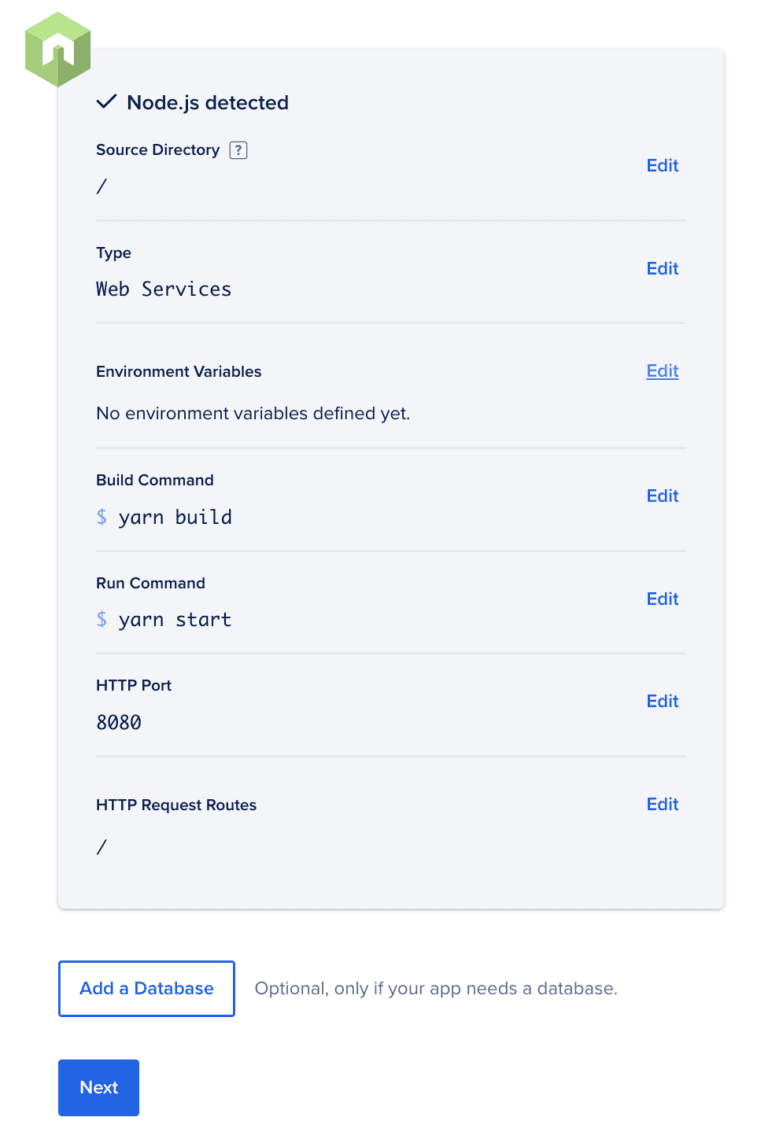Click the Node.js detected heading
Image resolution: width=768 pixels, height=1128 pixels.
click(x=207, y=102)
